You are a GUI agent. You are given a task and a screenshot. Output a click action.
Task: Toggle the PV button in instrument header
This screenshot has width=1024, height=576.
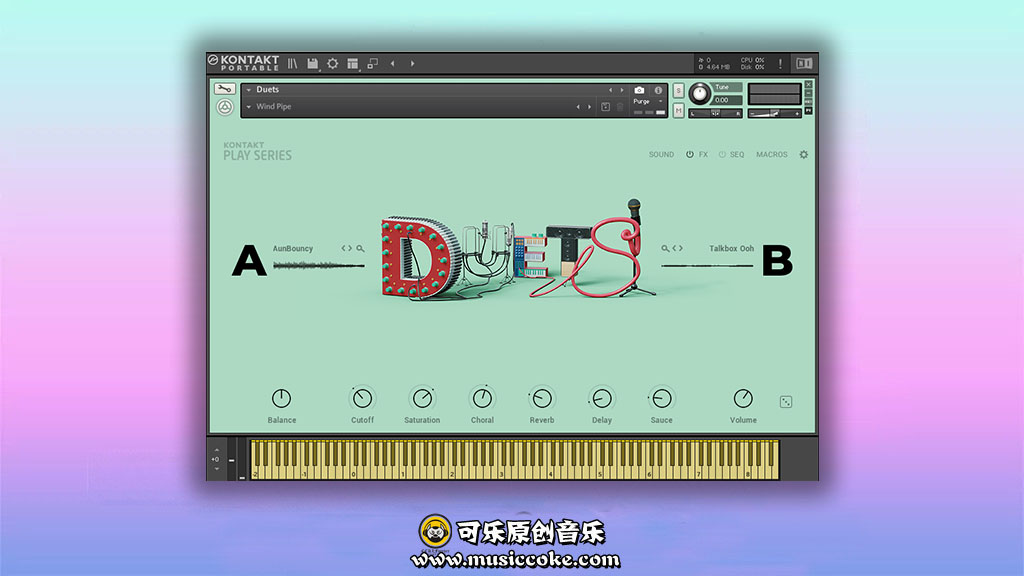[x=808, y=111]
